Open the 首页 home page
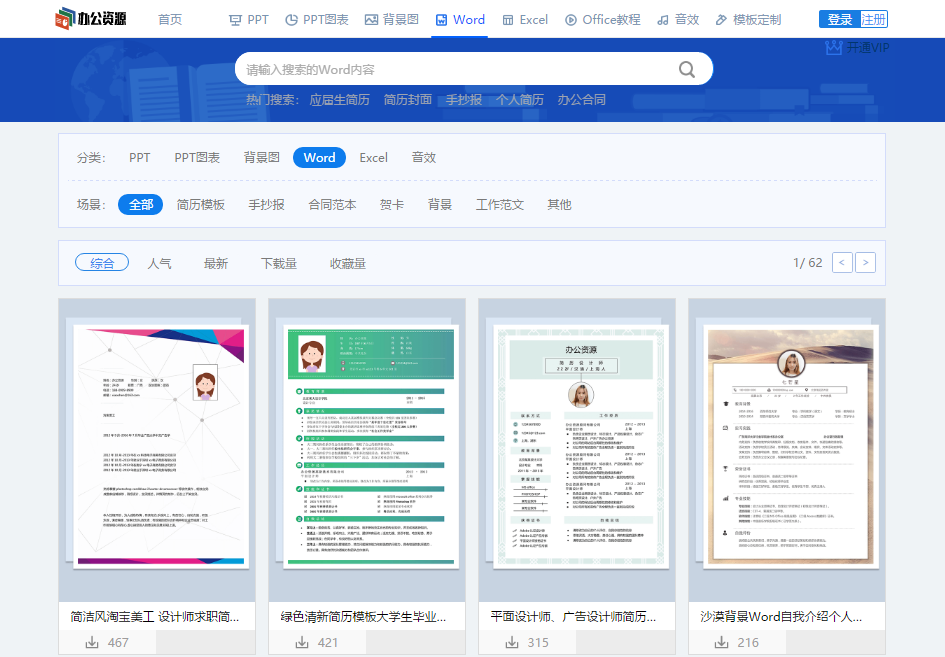The width and height of the screenshot is (945, 657). tap(170, 19)
